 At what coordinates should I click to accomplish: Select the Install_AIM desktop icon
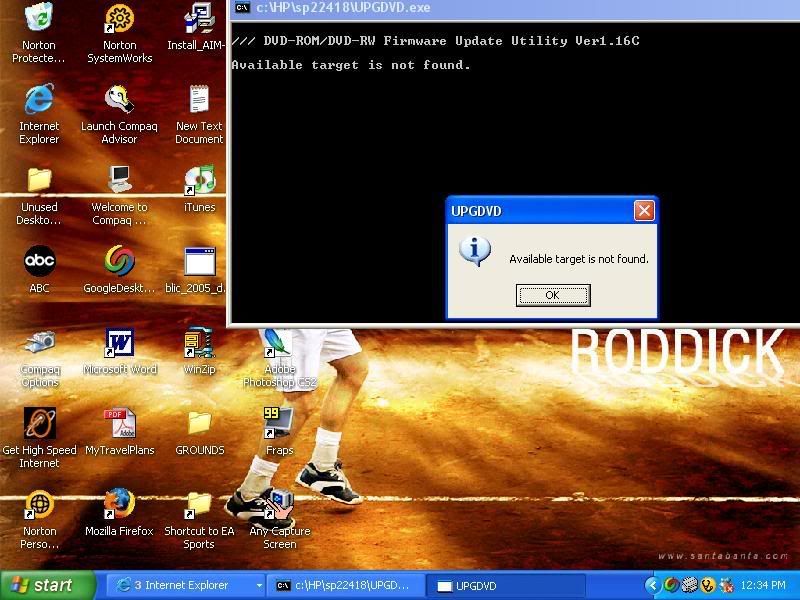pyautogui.click(x=197, y=28)
